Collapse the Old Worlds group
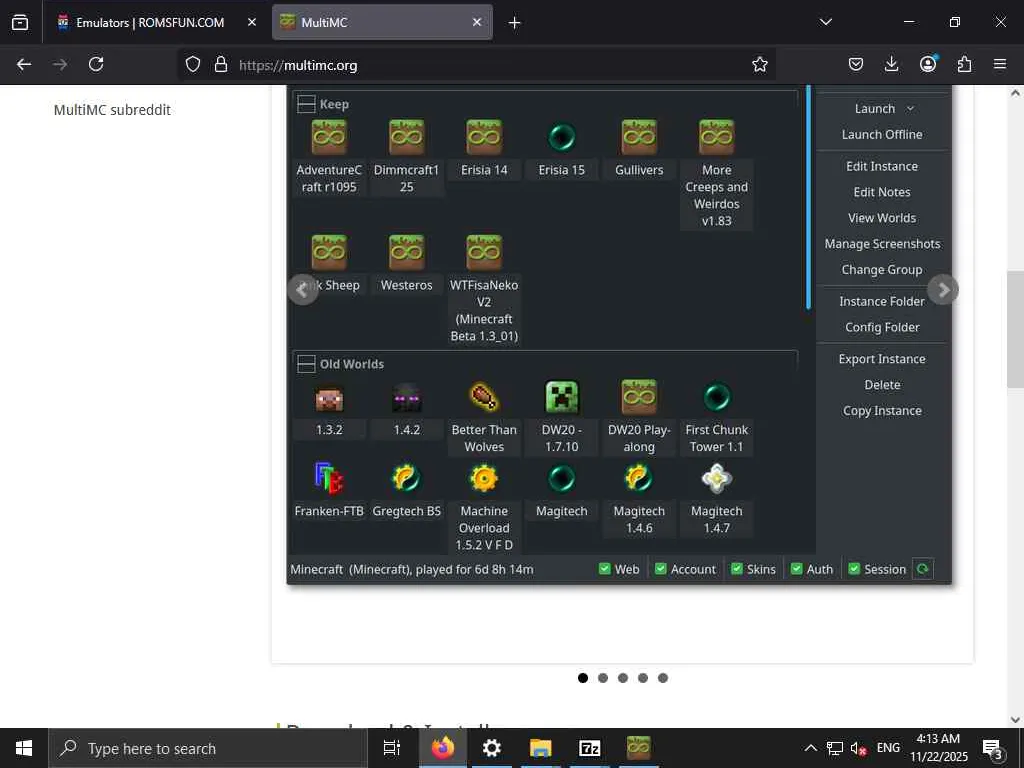The image size is (1024, 768). coord(306,364)
